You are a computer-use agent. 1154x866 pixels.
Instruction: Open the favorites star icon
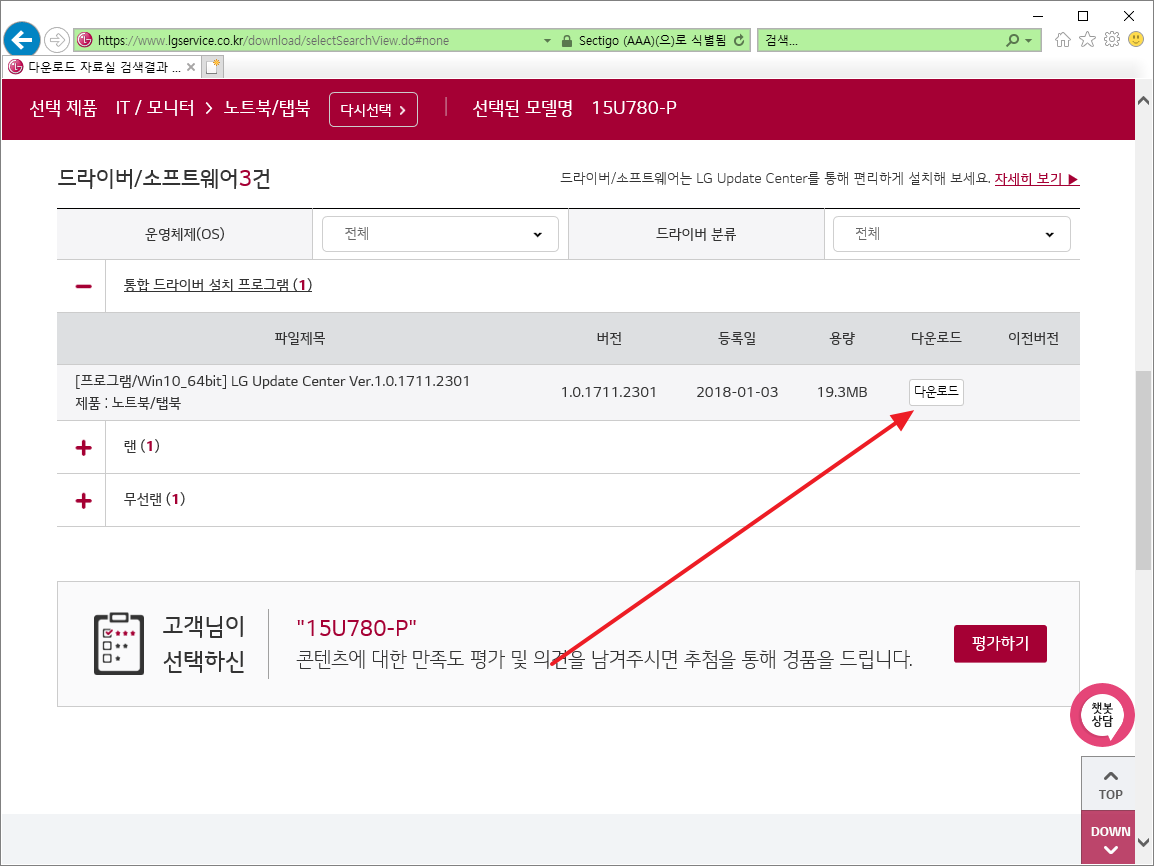[1087, 40]
